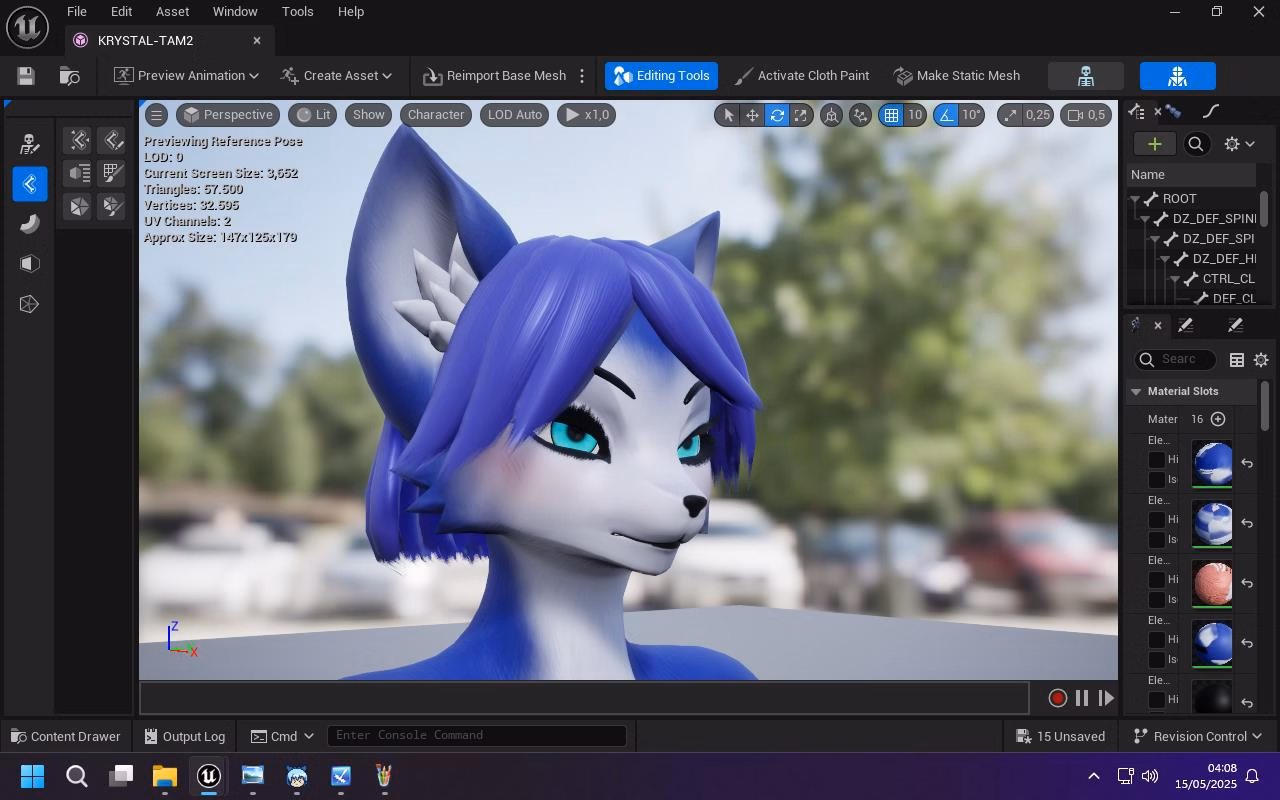This screenshot has height=800, width=1280.
Task: Enable Highlight checkbox for fourth material element
Action: 1157,640
